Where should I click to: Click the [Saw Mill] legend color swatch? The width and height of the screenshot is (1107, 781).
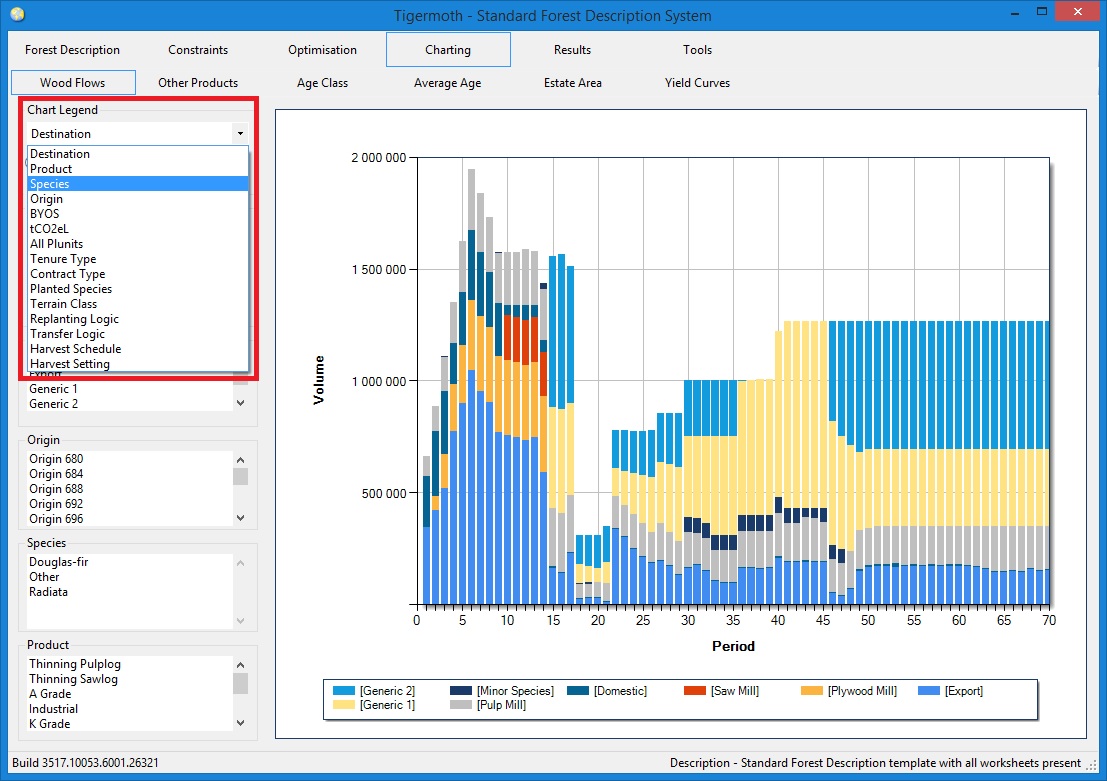pos(695,691)
